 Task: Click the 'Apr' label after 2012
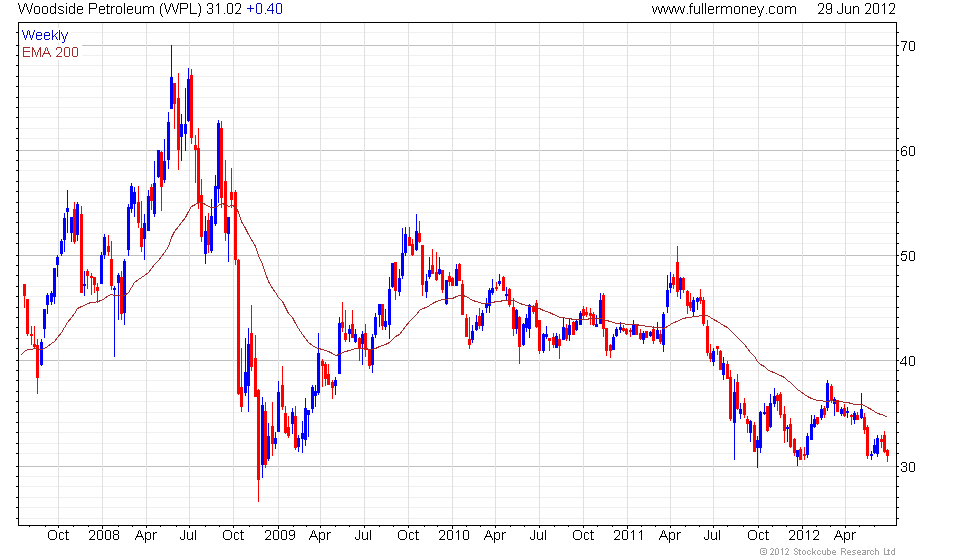845,536
